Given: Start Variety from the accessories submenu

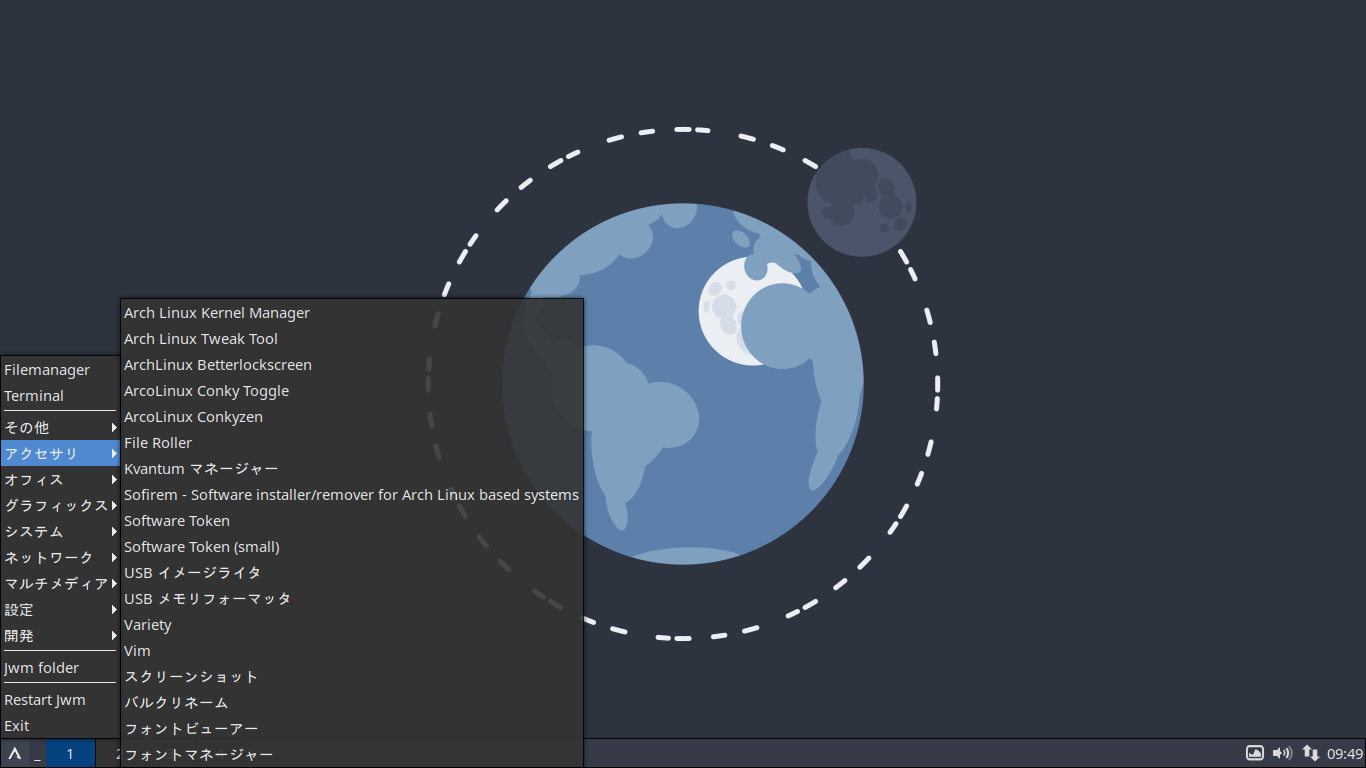Looking at the screenshot, I should click(352, 625).
